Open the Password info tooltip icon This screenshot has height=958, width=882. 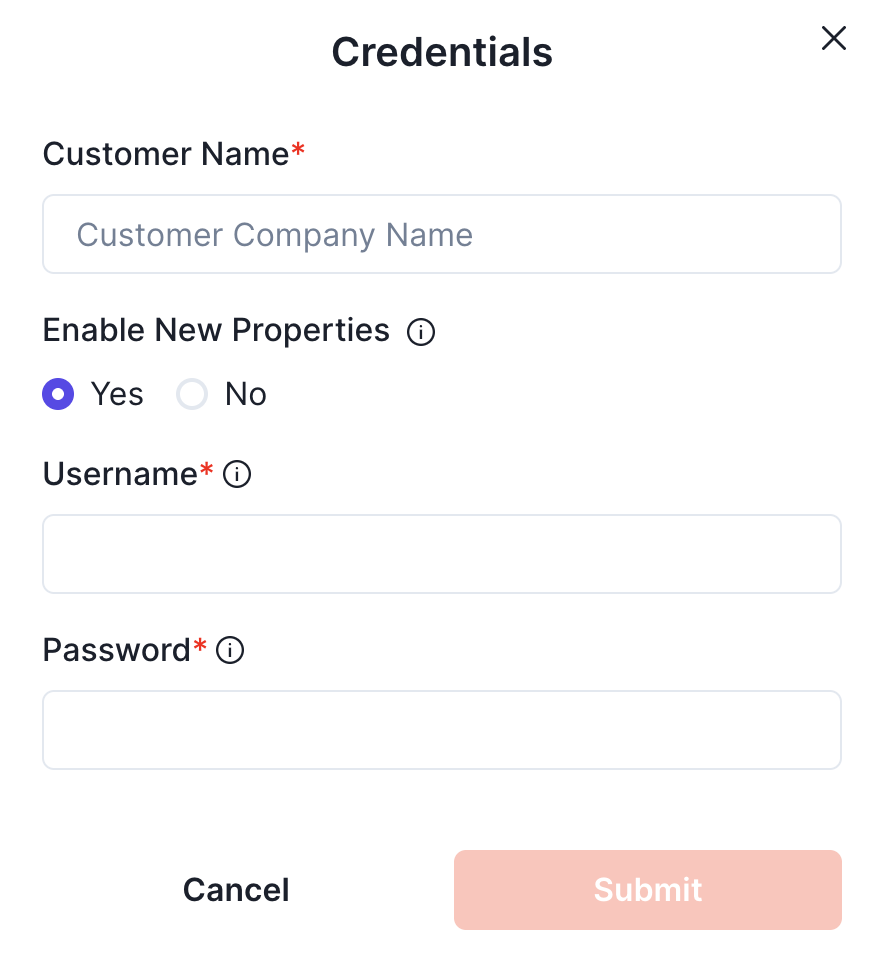(230, 651)
